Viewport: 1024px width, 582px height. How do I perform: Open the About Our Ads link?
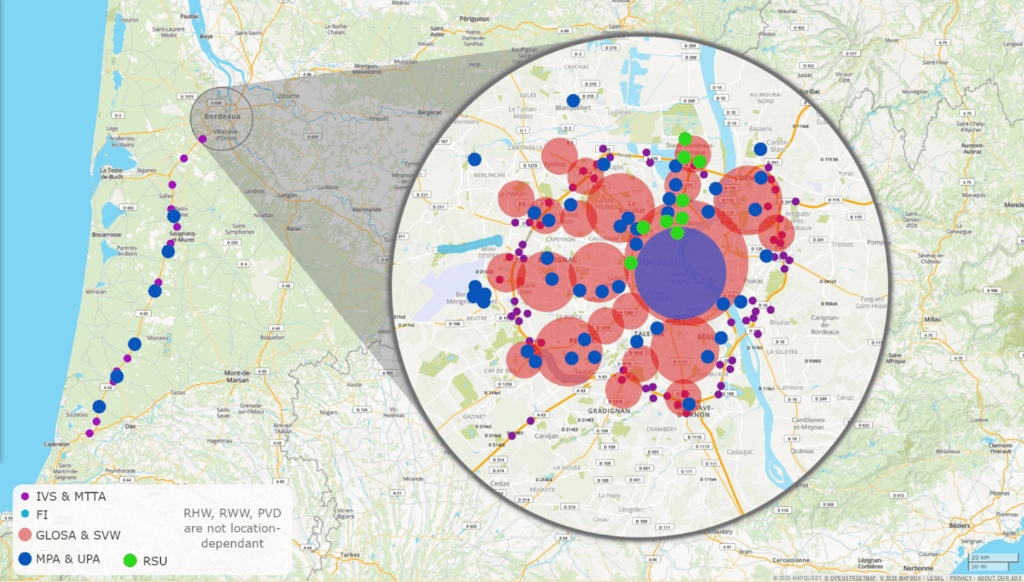pyautogui.click(x=999, y=578)
